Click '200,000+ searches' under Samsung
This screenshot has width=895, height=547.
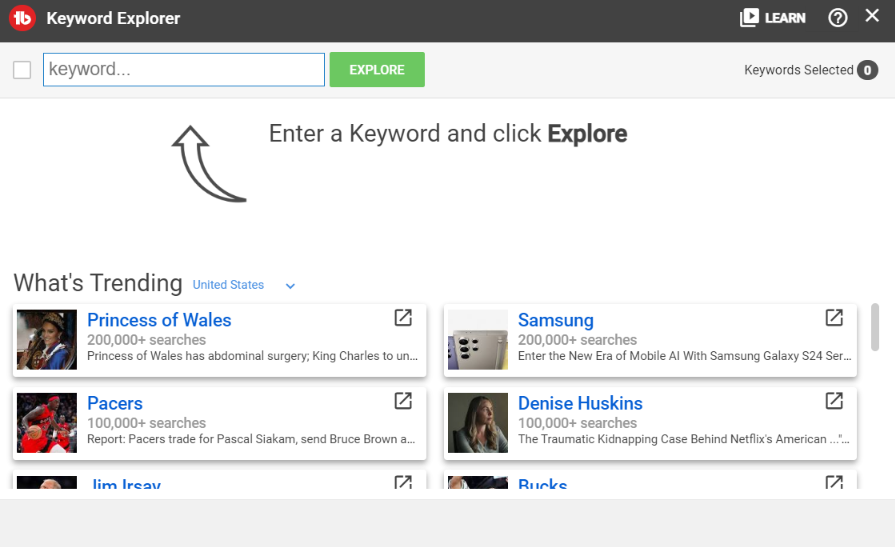coord(577,340)
